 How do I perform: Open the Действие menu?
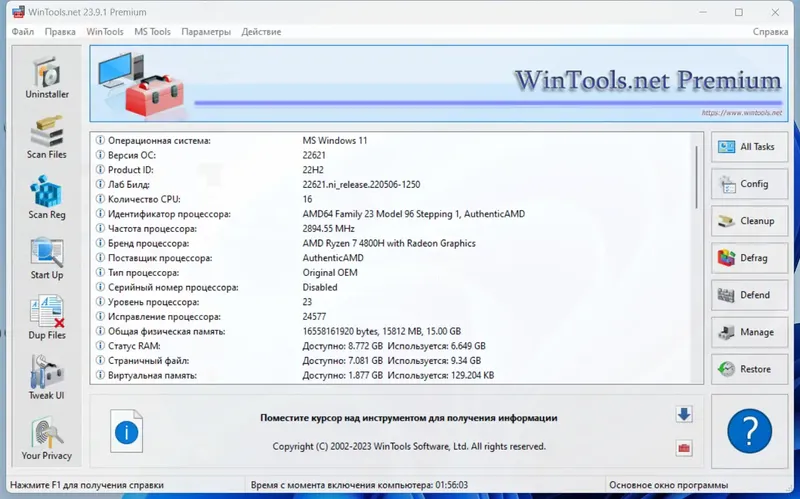pos(261,32)
